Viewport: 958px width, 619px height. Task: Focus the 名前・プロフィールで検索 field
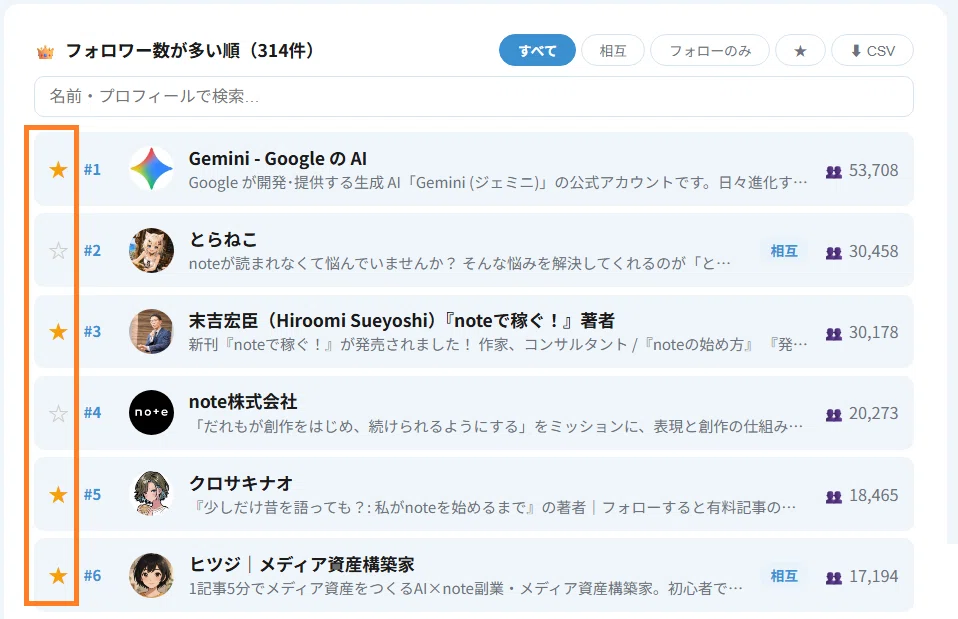pyautogui.click(x=474, y=97)
